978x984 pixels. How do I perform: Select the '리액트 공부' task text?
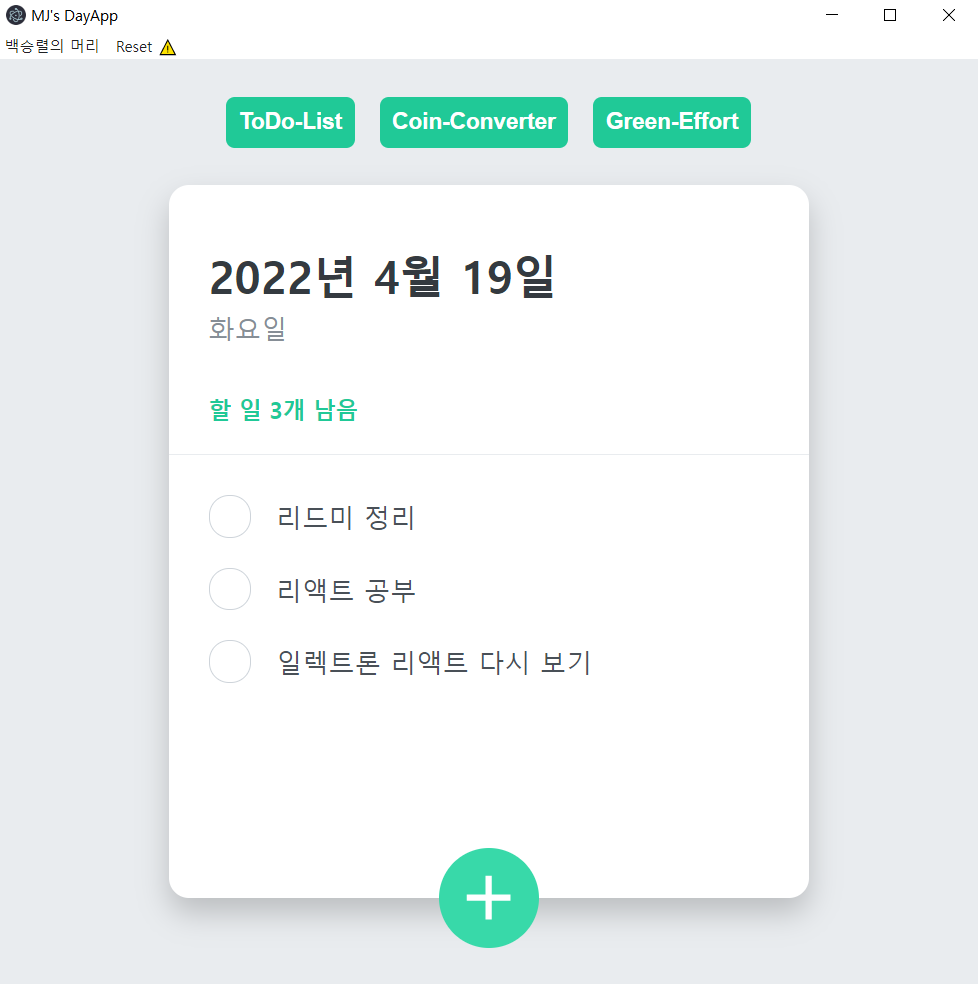point(347,589)
